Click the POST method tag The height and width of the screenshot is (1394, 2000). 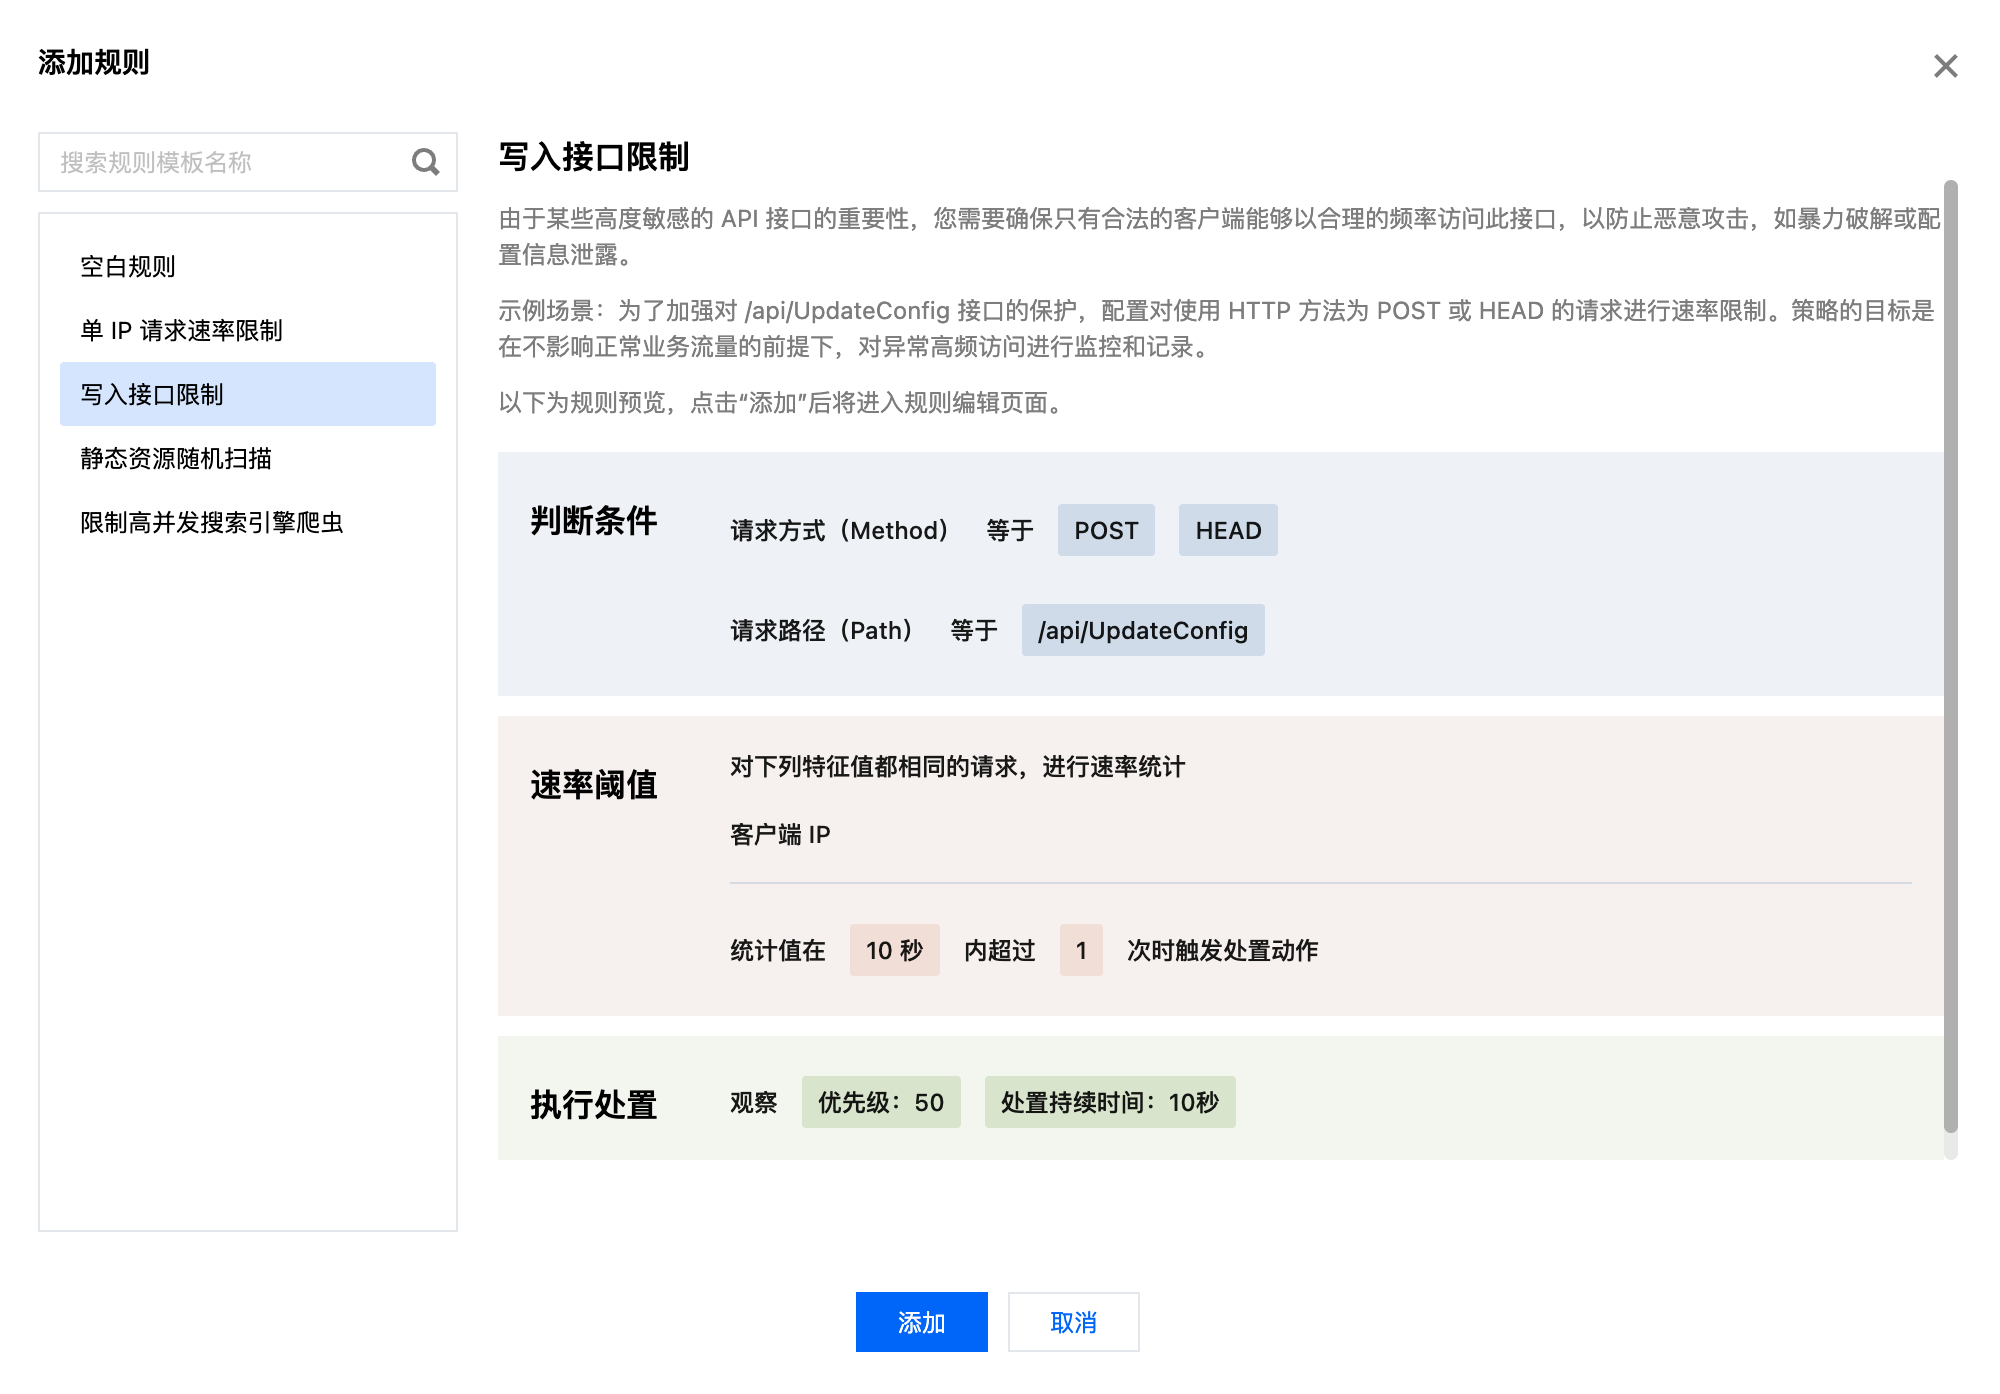pyautogui.click(x=1106, y=531)
